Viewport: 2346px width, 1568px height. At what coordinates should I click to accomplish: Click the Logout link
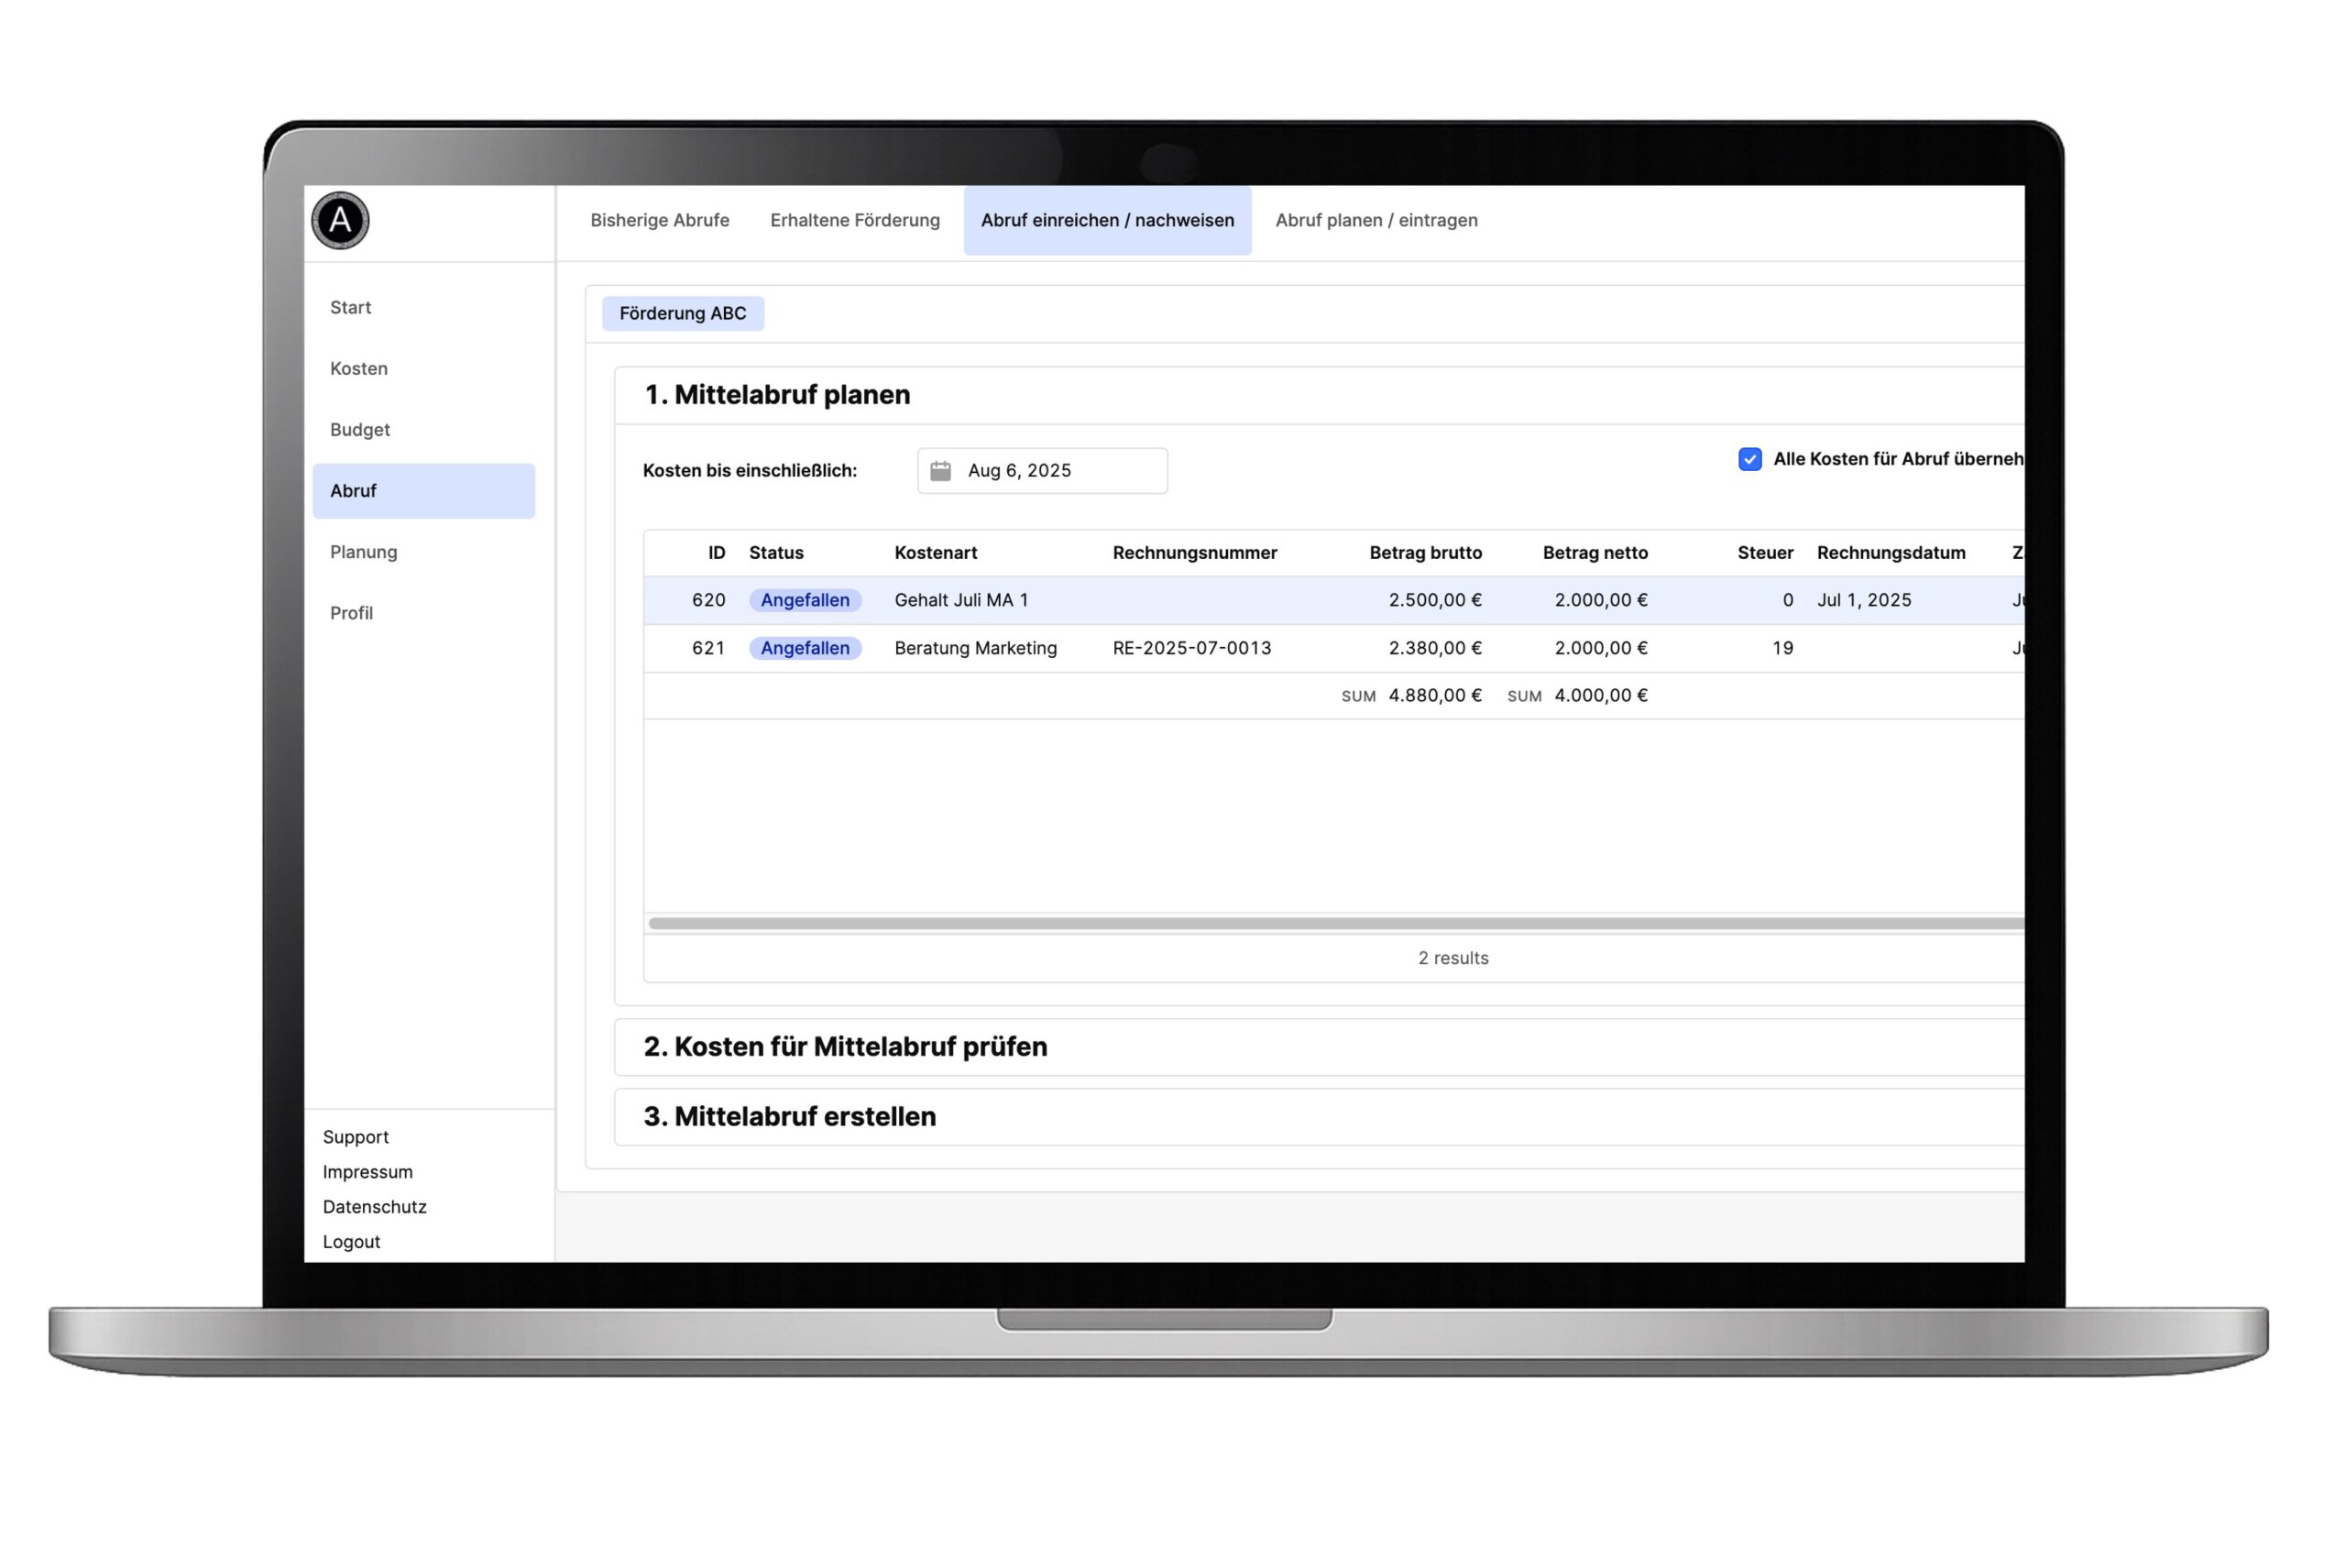pos(351,1241)
